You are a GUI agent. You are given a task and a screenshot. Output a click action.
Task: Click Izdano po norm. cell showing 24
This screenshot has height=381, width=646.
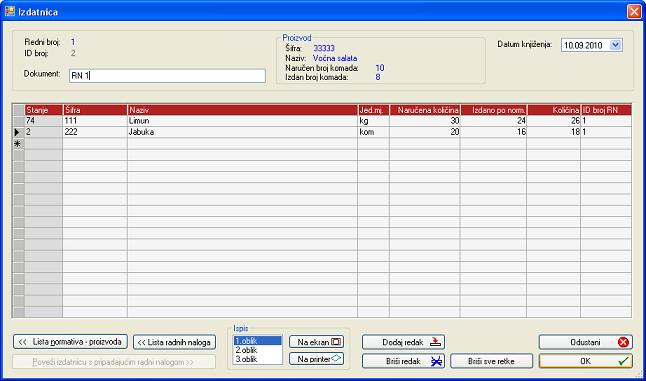(494, 121)
